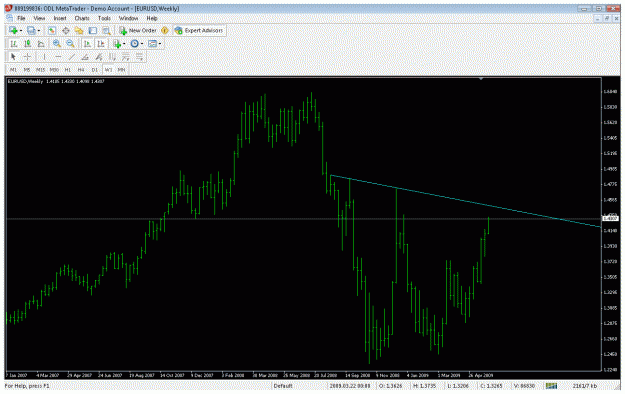The height and width of the screenshot is (394, 625).
Task: Switch to M5 timeframe
Action: [27, 70]
